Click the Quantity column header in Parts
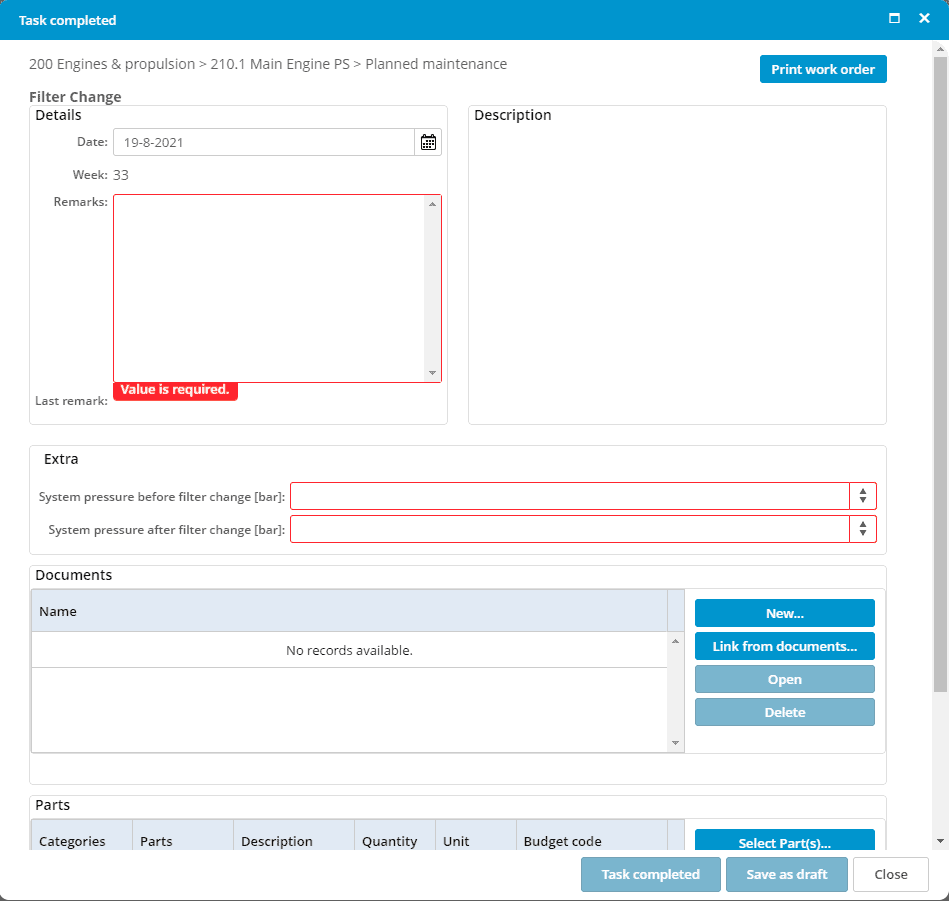 tap(394, 840)
